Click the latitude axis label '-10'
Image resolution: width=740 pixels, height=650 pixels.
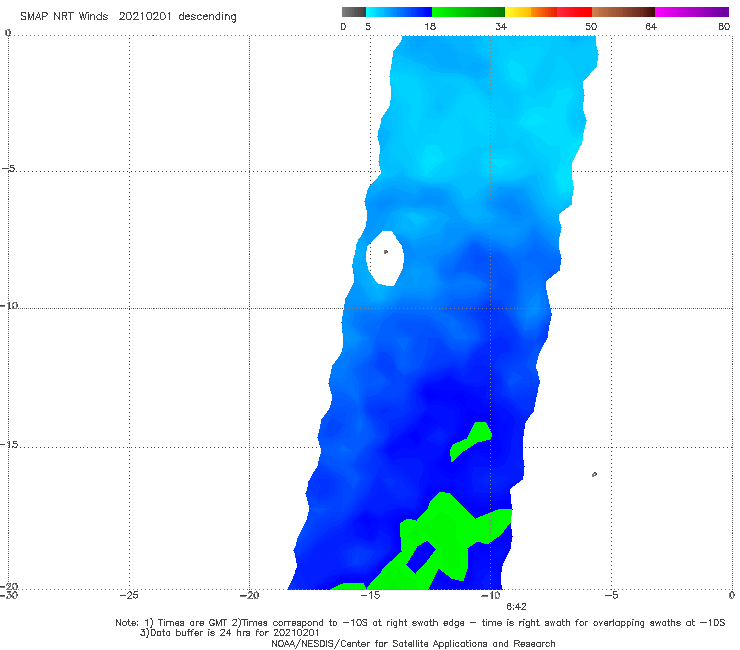point(9,305)
